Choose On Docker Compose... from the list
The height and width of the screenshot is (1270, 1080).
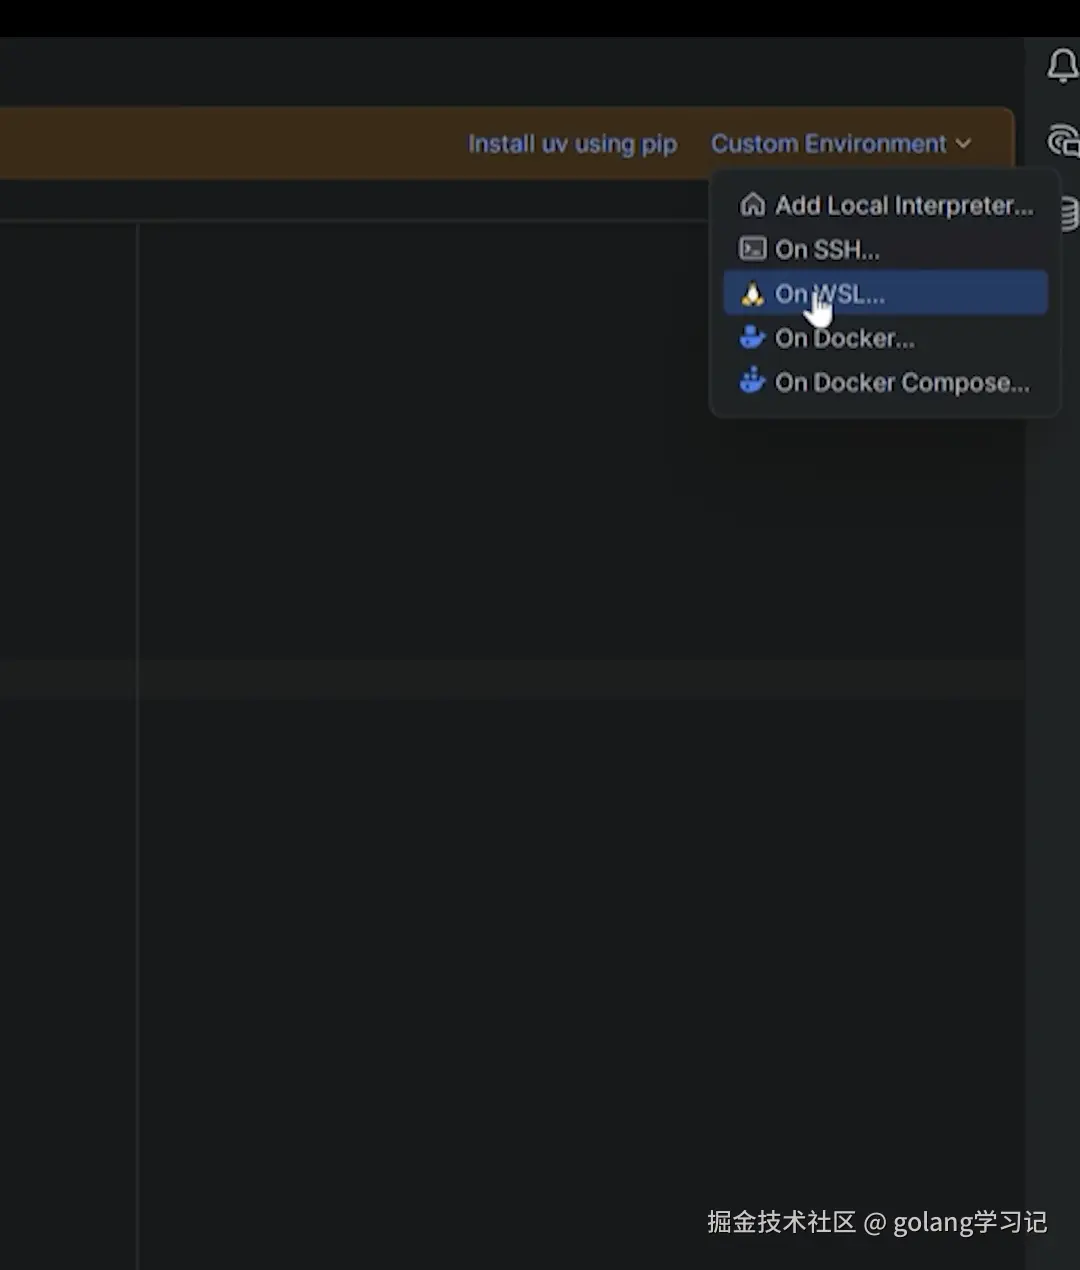click(x=901, y=382)
